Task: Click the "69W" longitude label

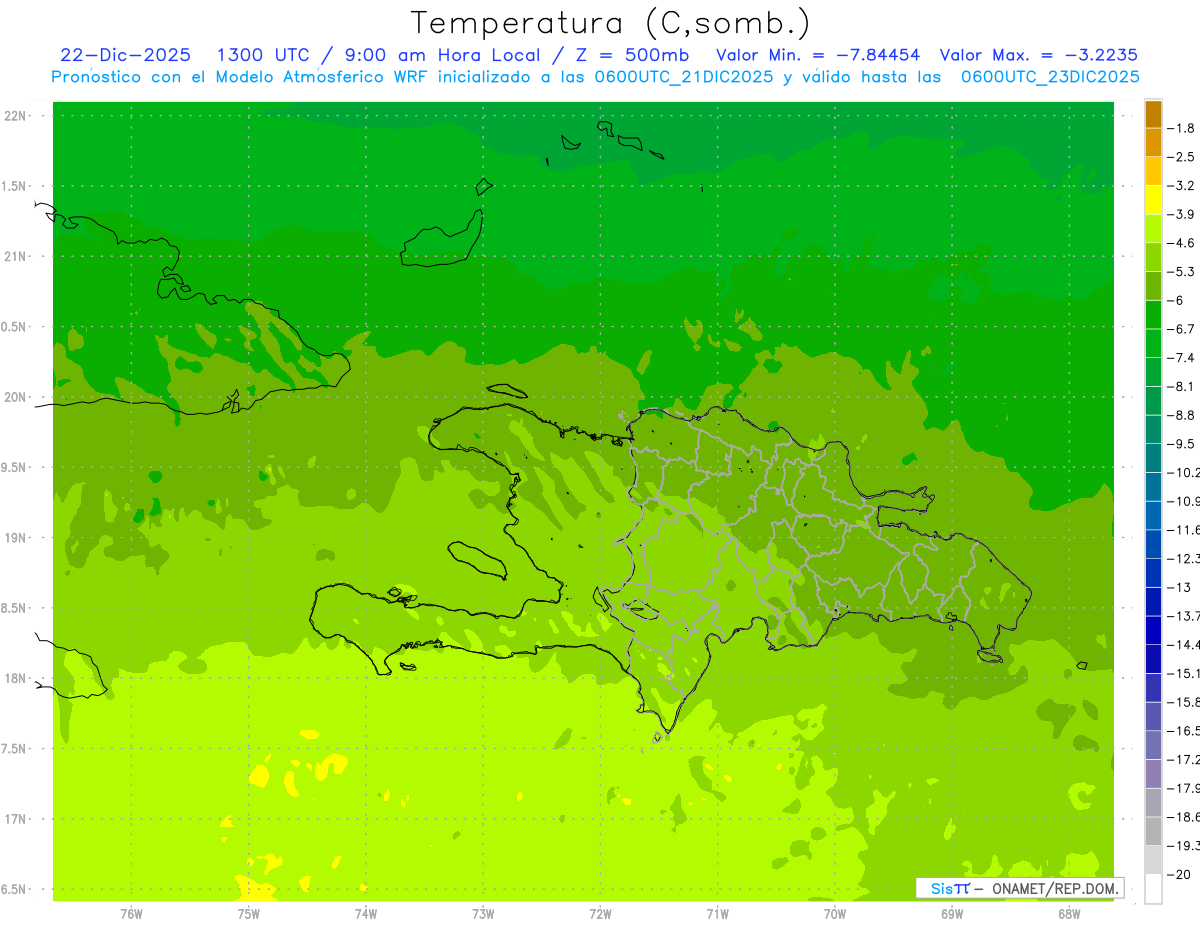Action: pos(952,914)
